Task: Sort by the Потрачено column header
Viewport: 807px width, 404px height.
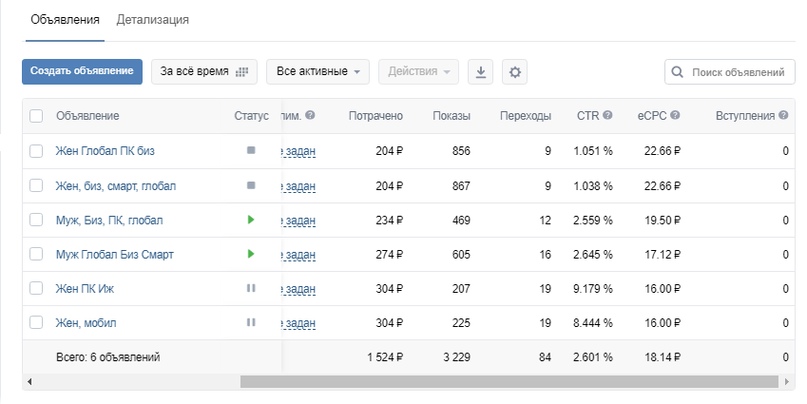Action: click(376, 116)
